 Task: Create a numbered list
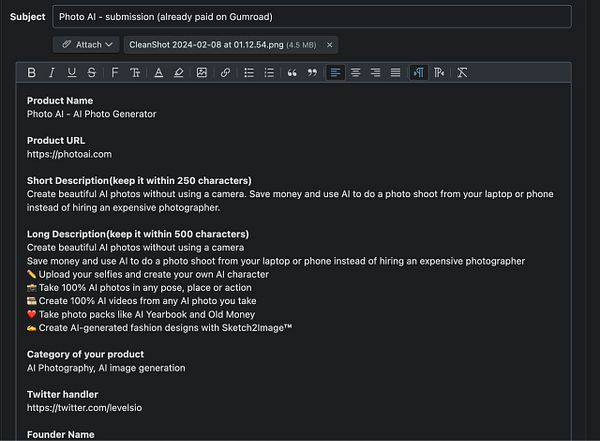pos(269,72)
